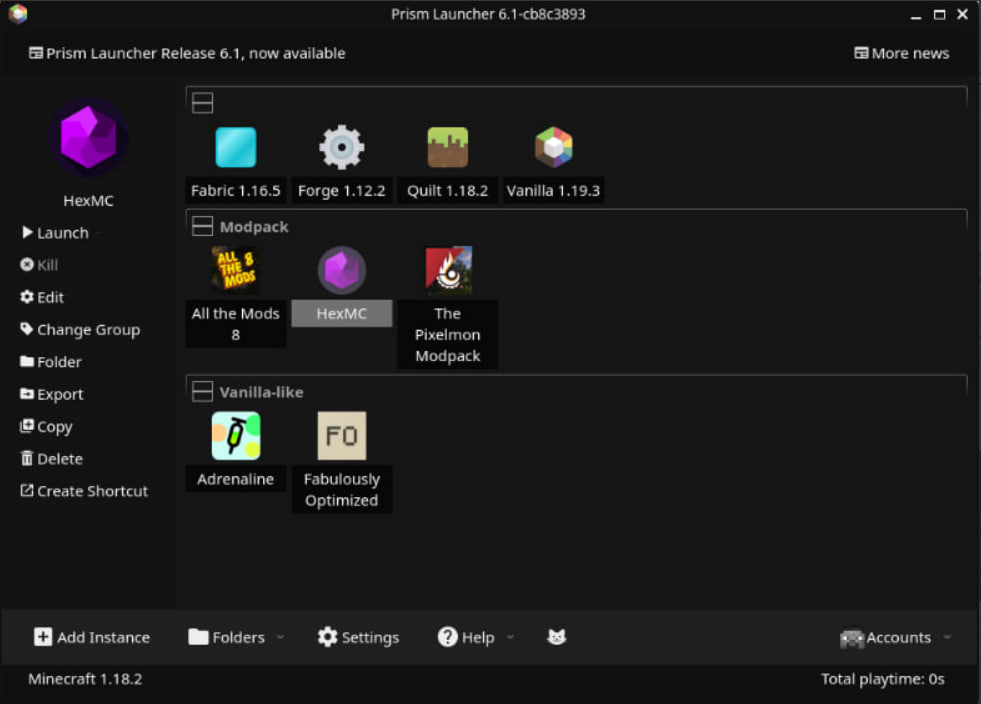Kill the running instance
This screenshot has width=981, height=704.
click(39, 265)
